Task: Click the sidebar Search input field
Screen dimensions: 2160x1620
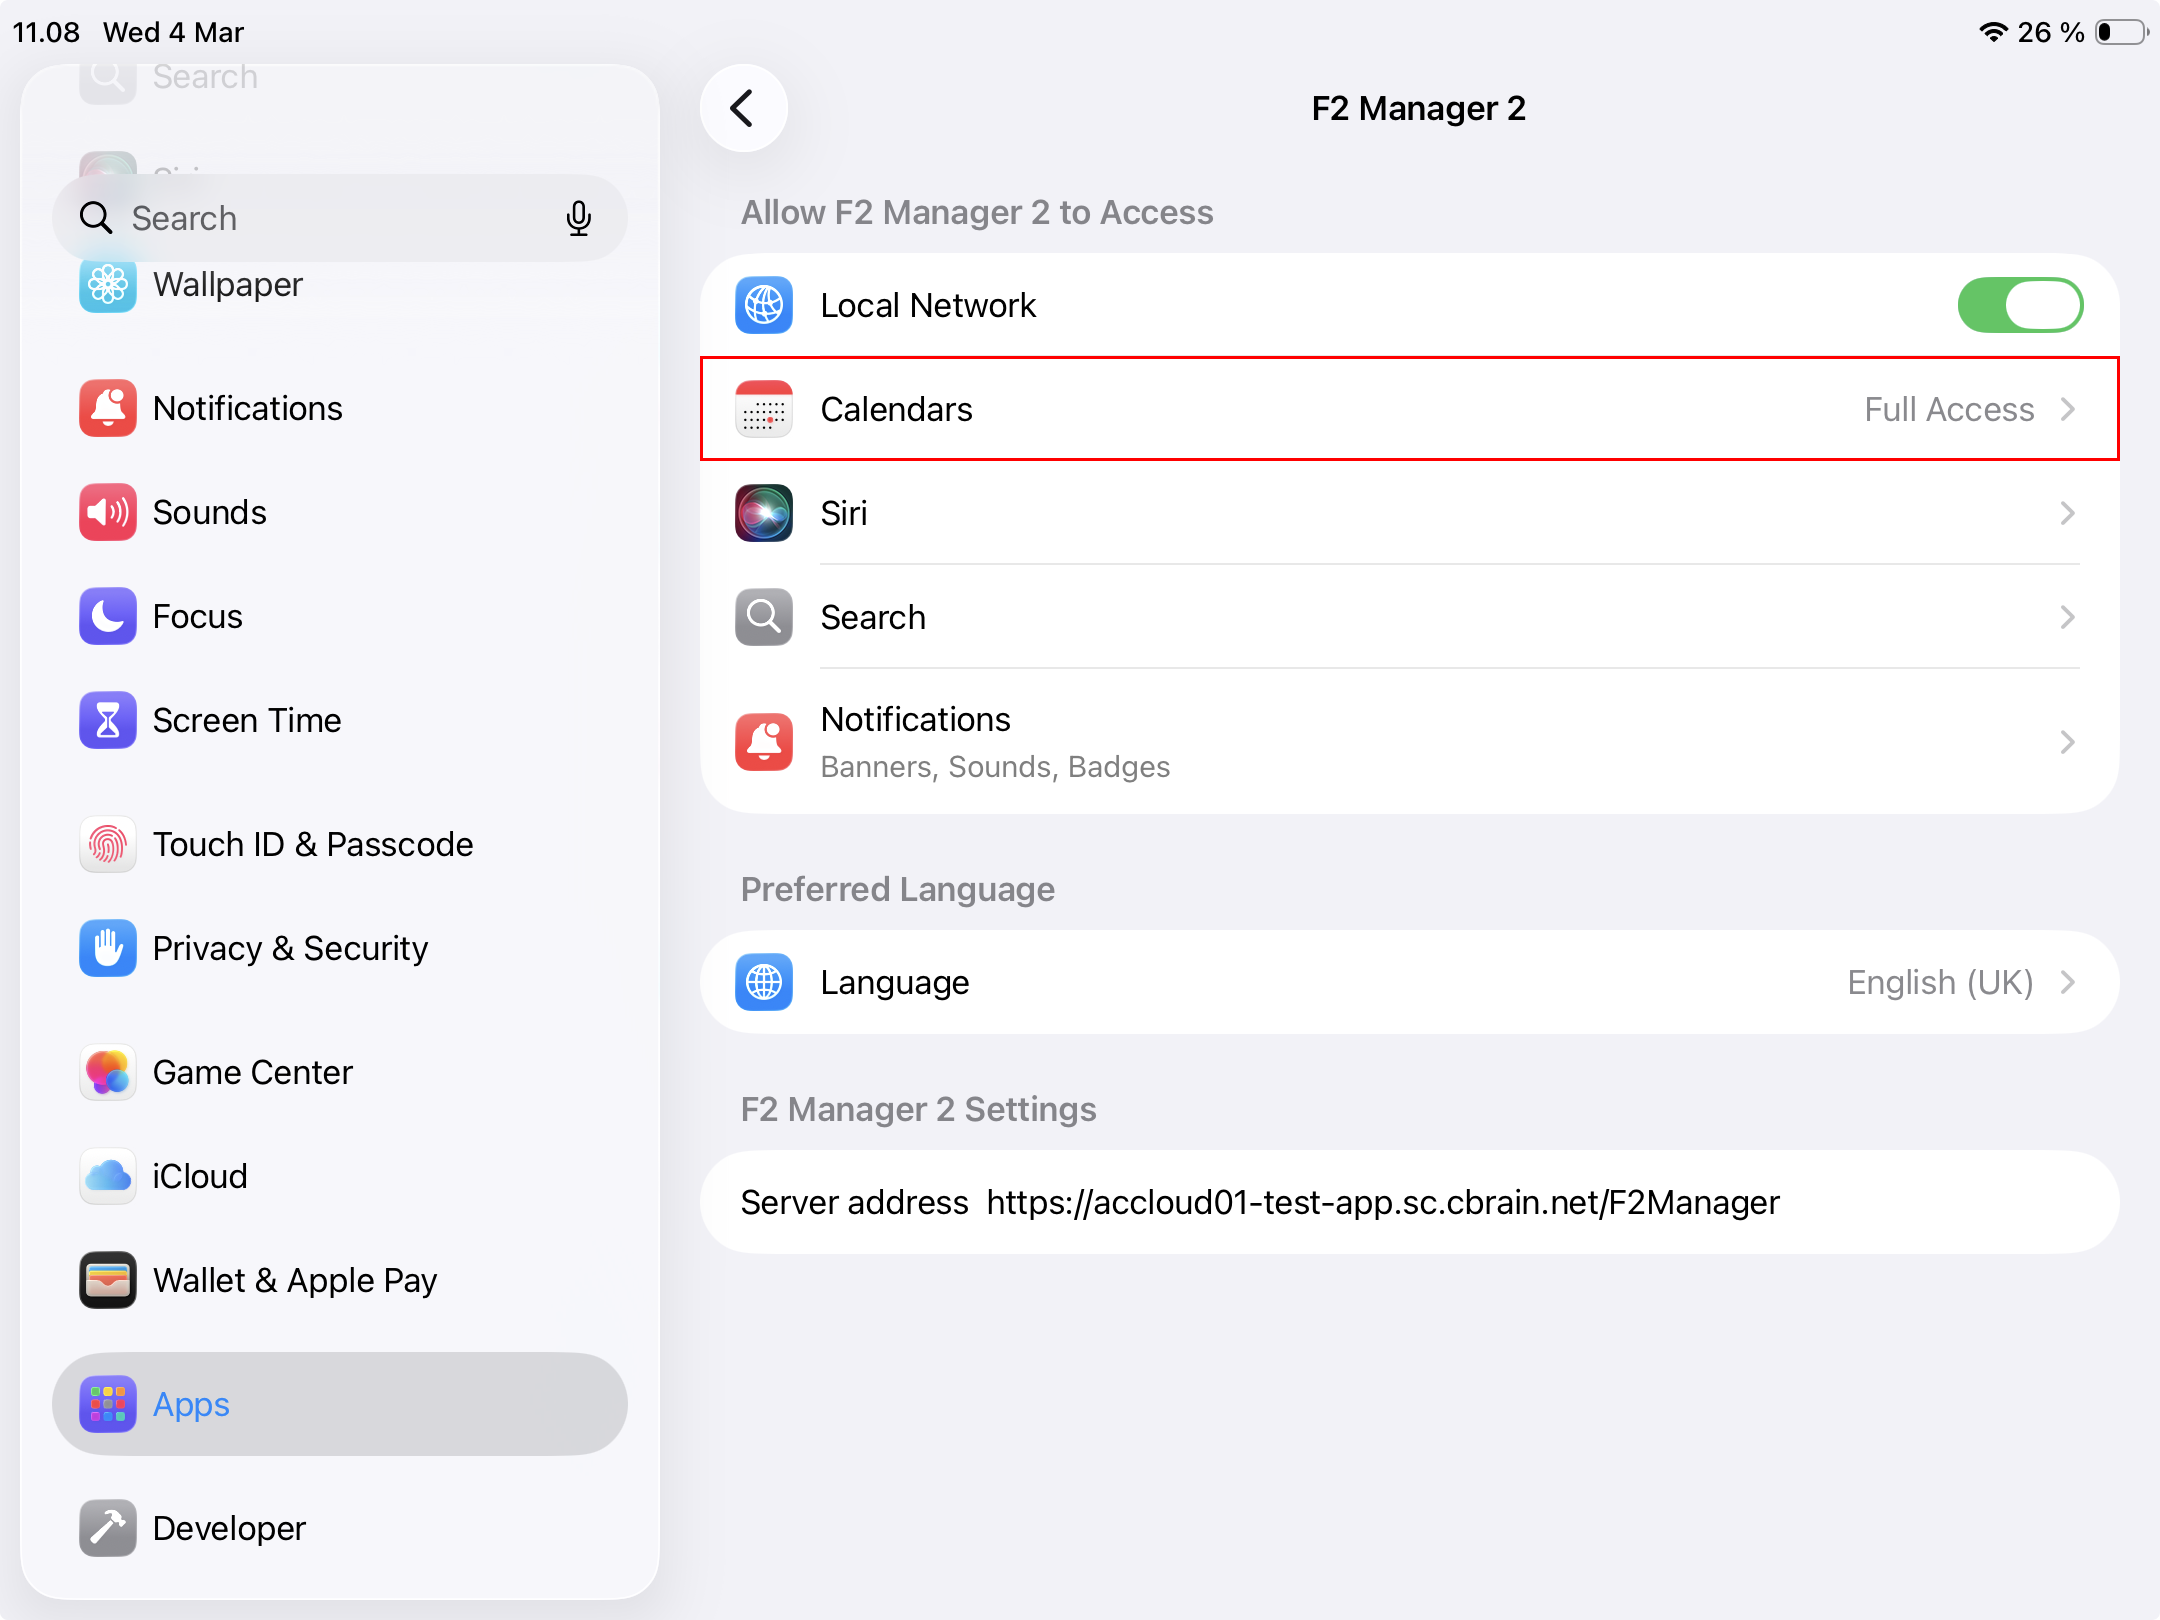Action: [340, 218]
